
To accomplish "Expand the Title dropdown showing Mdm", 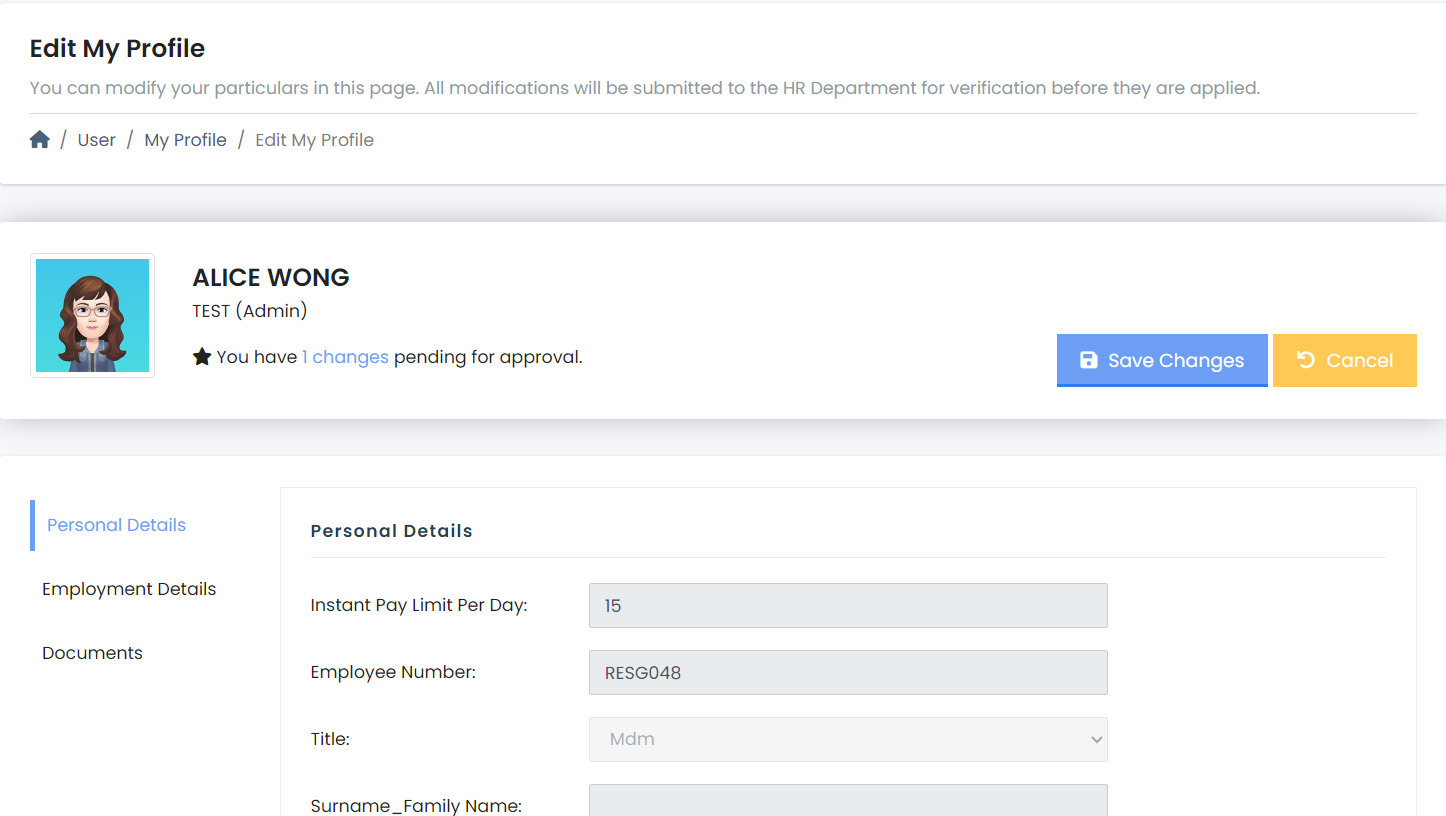I will (847, 739).
